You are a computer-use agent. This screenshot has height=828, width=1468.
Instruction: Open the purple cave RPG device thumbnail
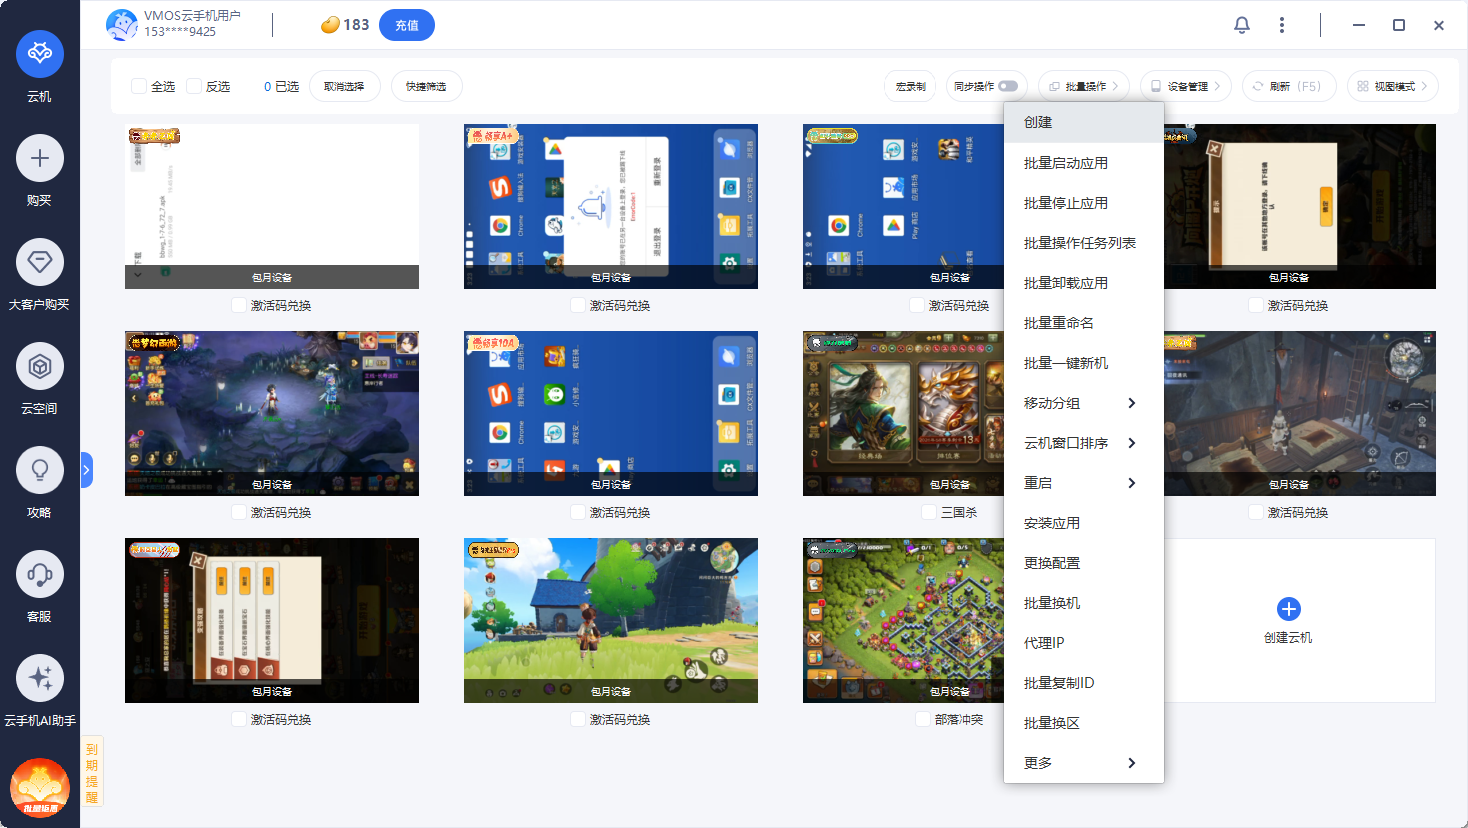272,413
